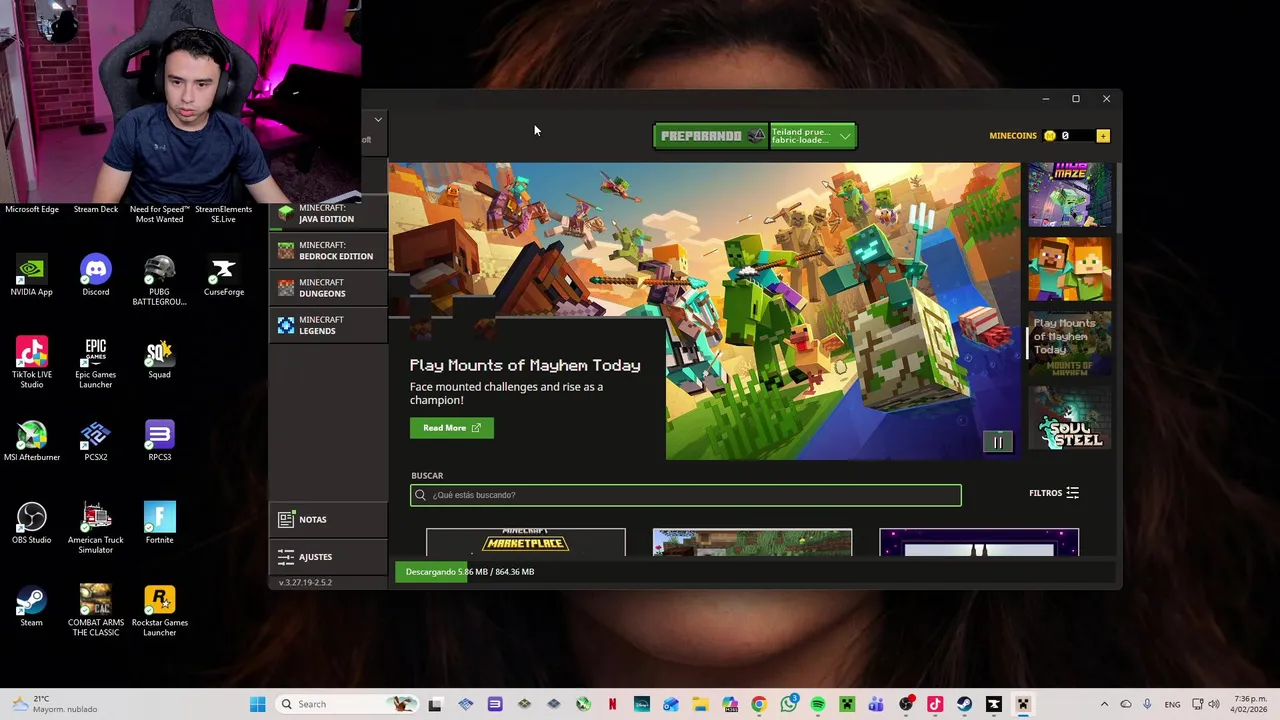The image size is (1280, 720).
Task: Select Combat Arms The Classic icon
Action: coord(96,611)
